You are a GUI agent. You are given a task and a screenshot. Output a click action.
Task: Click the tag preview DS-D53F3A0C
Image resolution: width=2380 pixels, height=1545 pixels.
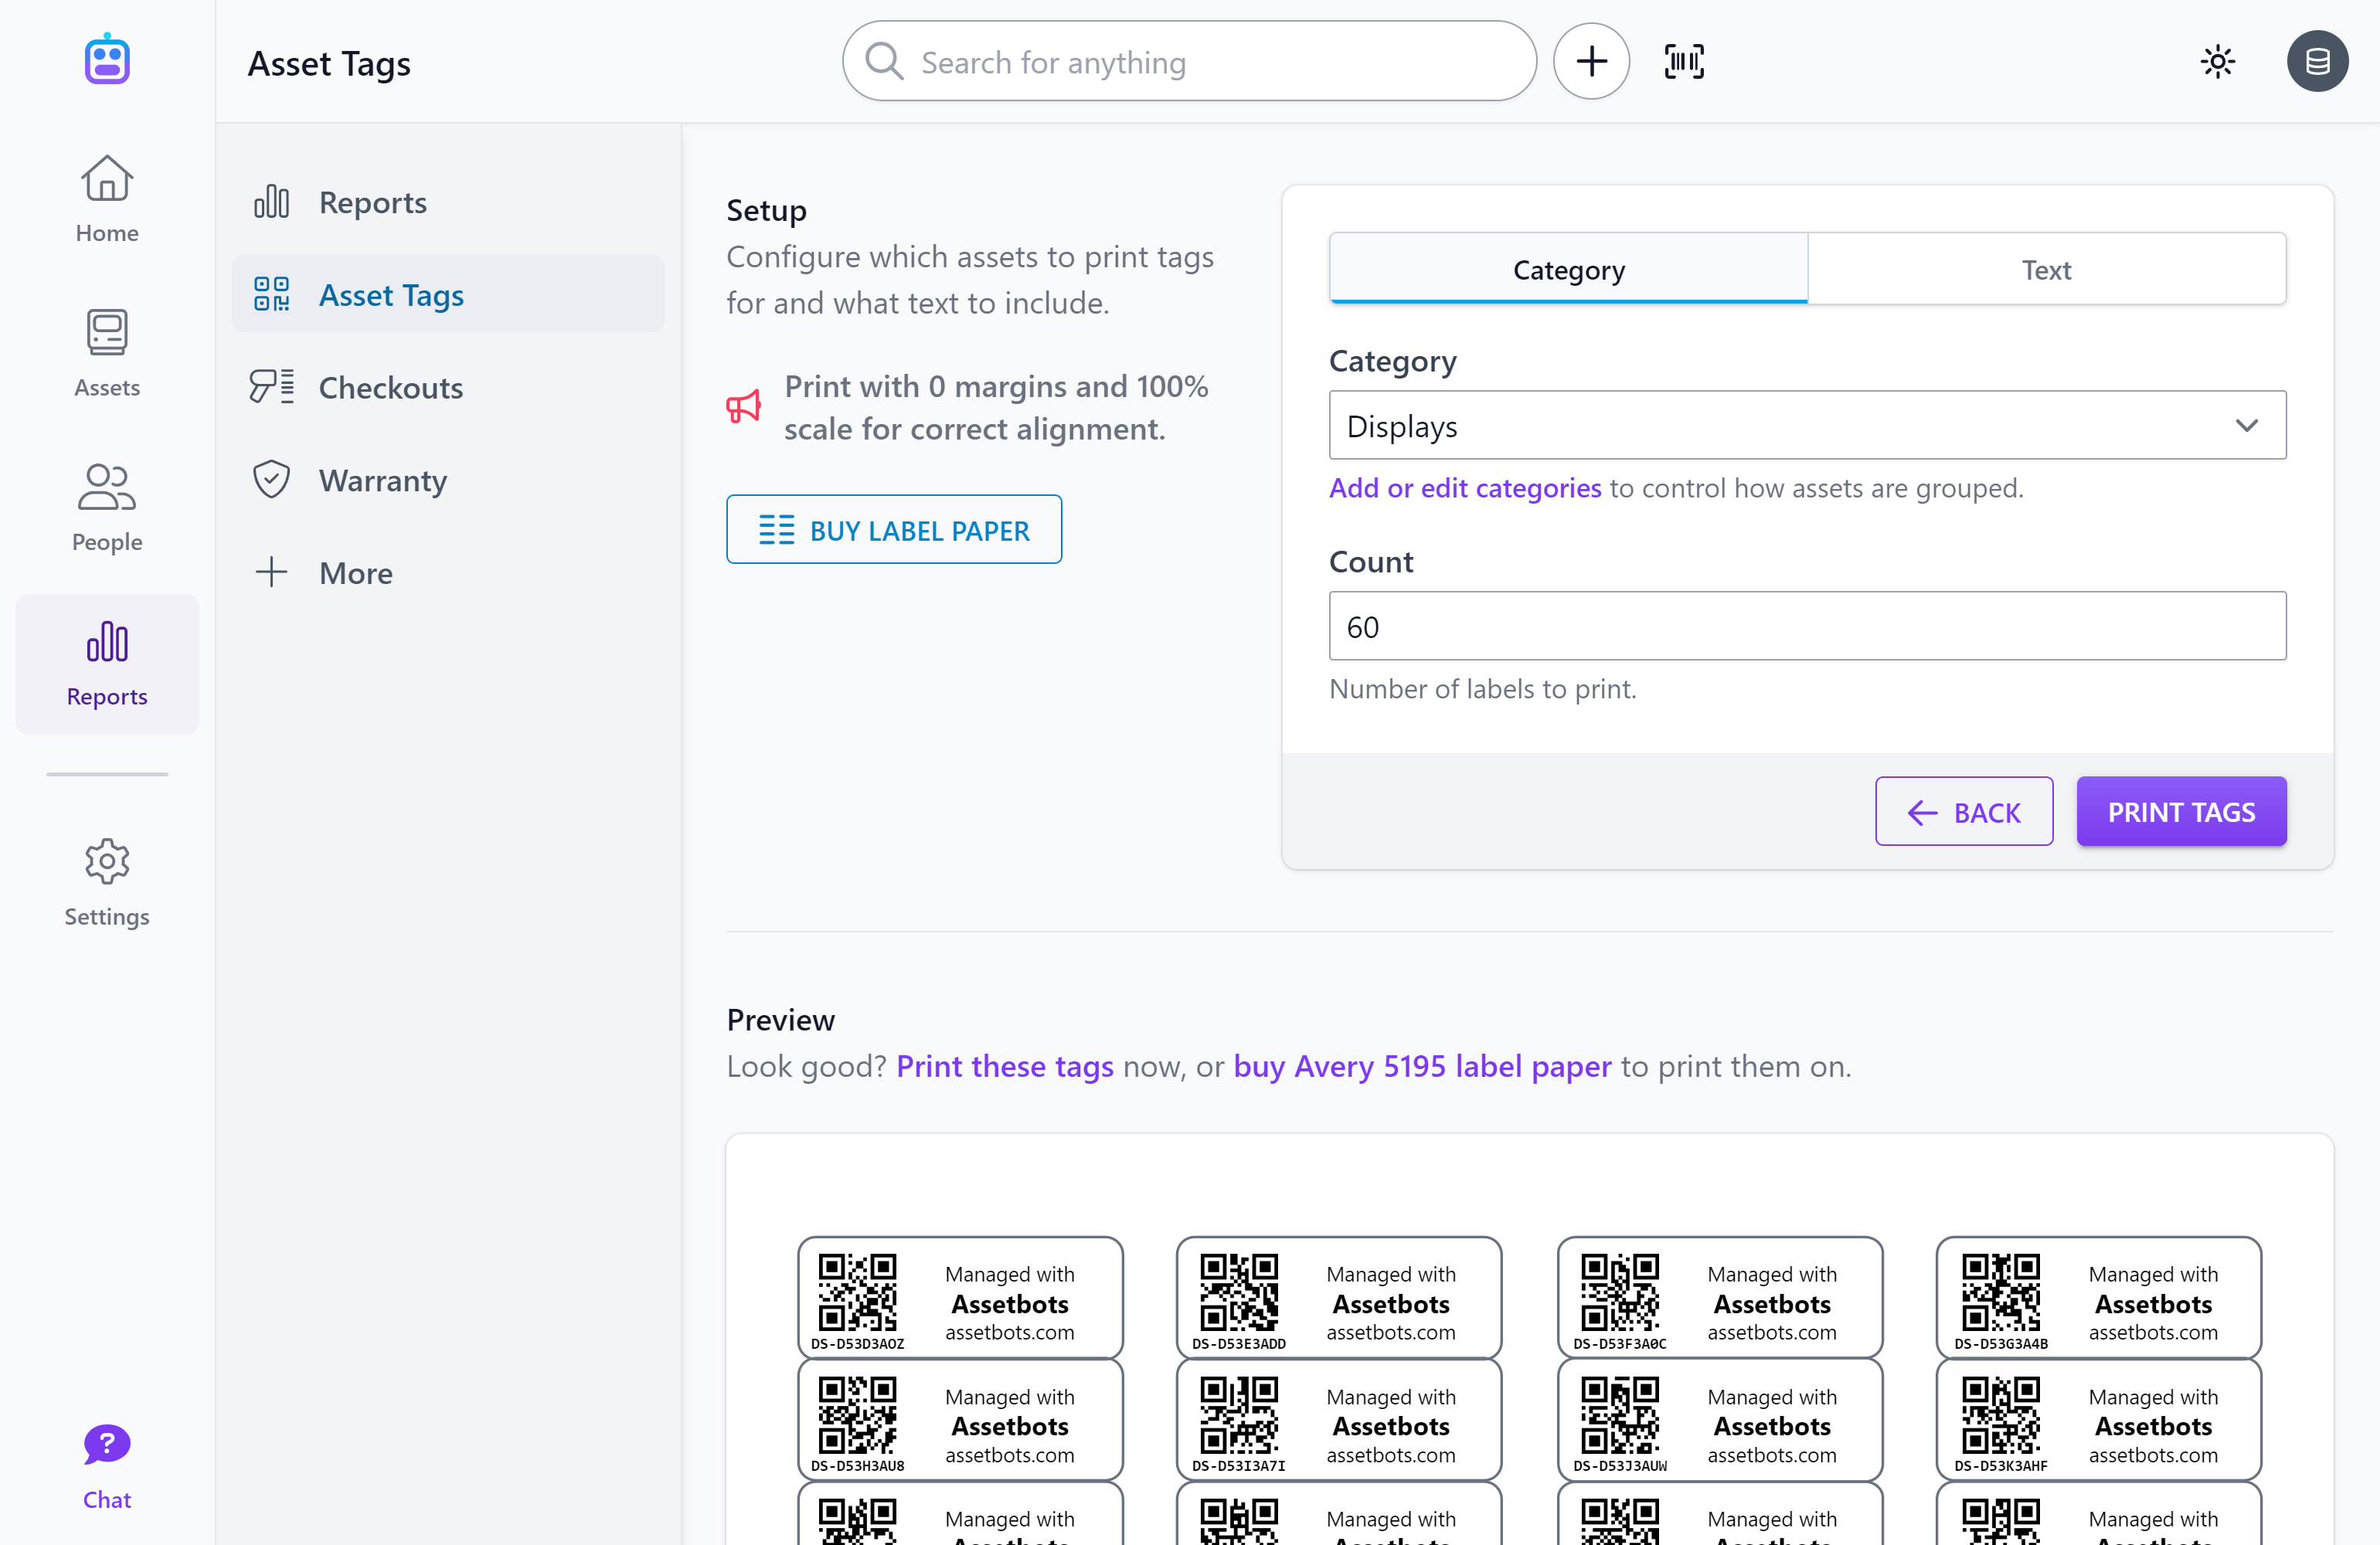(x=1720, y=1298)
